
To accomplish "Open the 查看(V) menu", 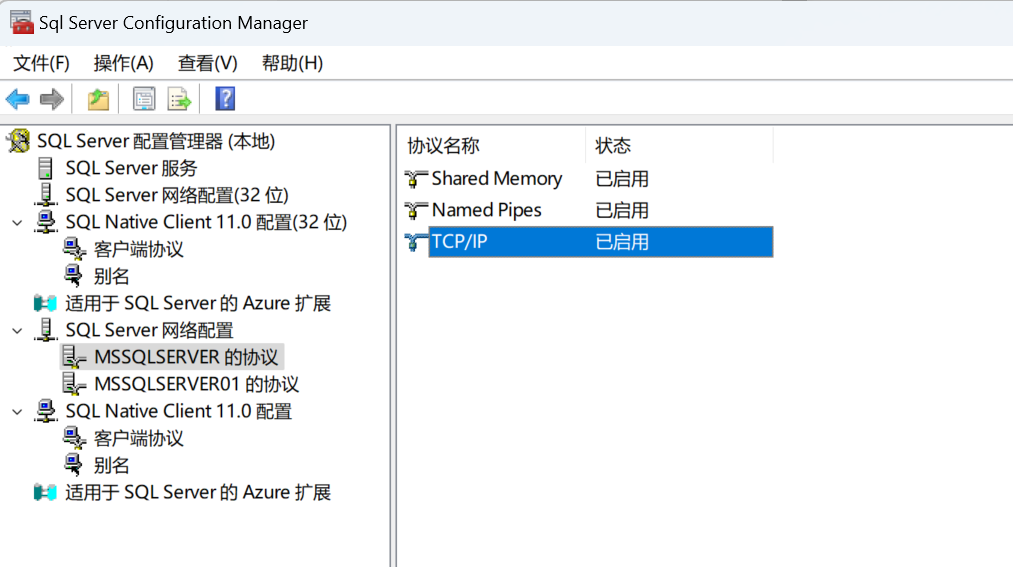I will [x=207, y=63].
